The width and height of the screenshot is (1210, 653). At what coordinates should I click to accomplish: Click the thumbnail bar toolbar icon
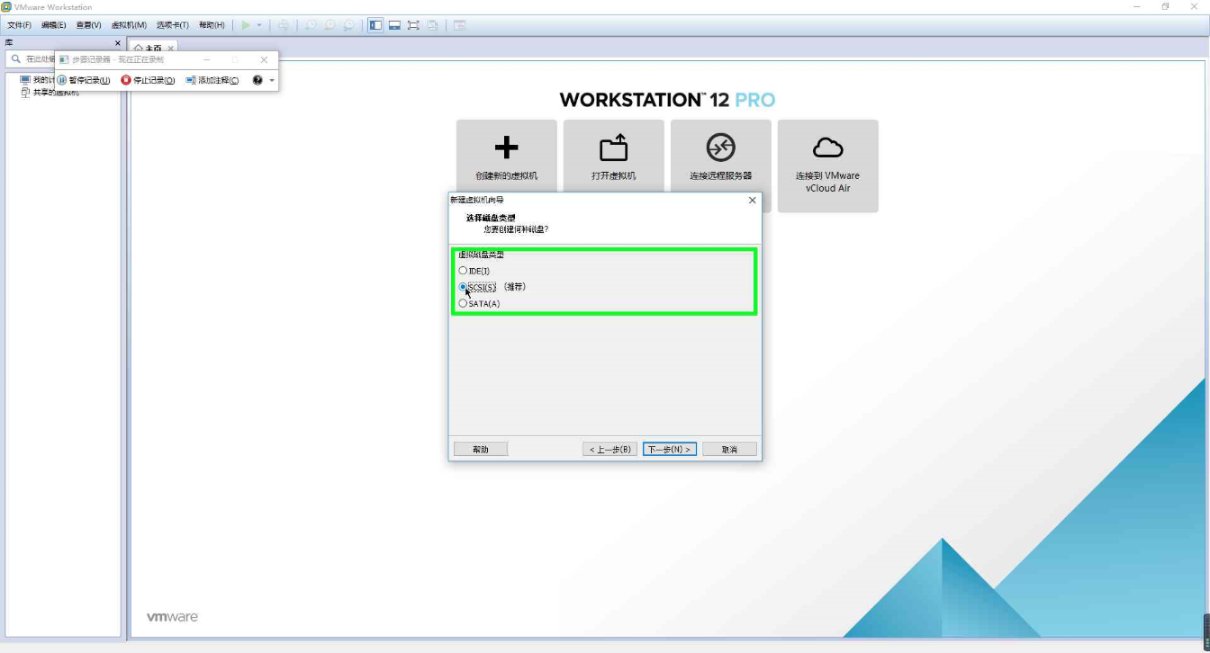pos(394,25)
